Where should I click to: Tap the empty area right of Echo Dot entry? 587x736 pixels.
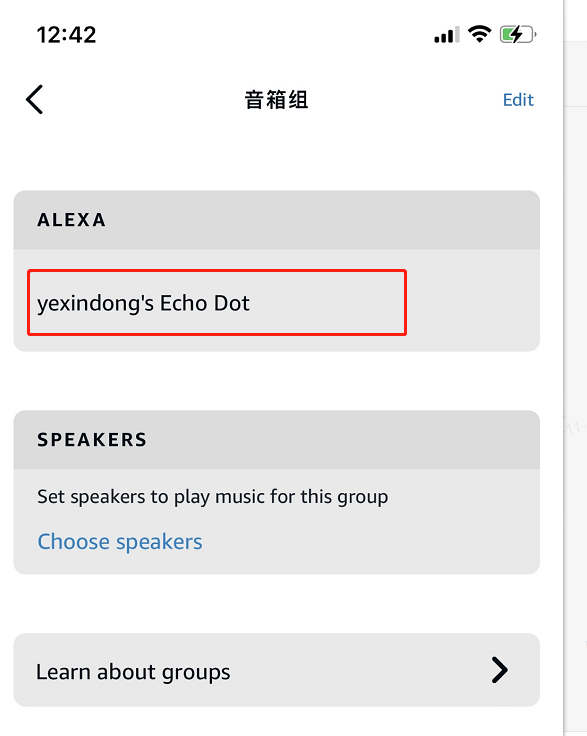tap(473, 303)
